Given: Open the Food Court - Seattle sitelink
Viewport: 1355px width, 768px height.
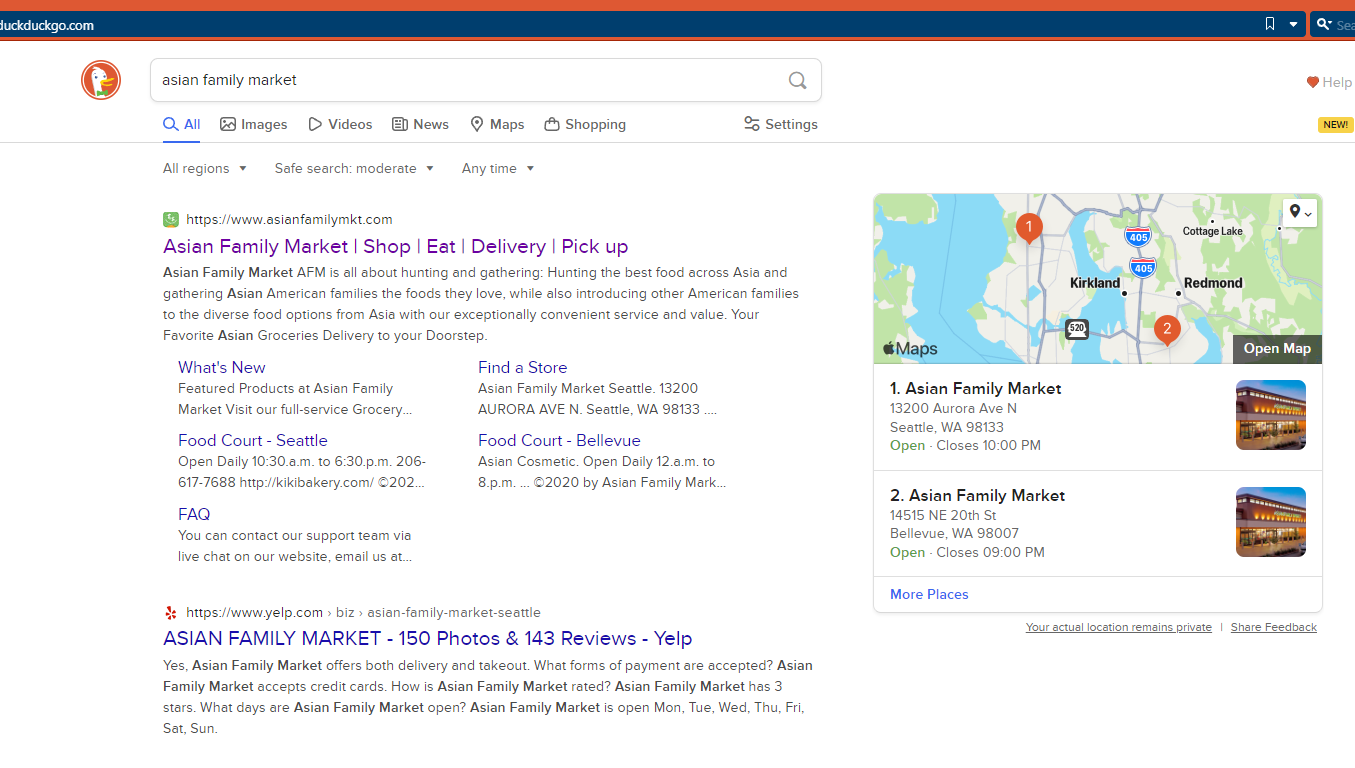Looking at the screenshot, I should click(253, 440).
